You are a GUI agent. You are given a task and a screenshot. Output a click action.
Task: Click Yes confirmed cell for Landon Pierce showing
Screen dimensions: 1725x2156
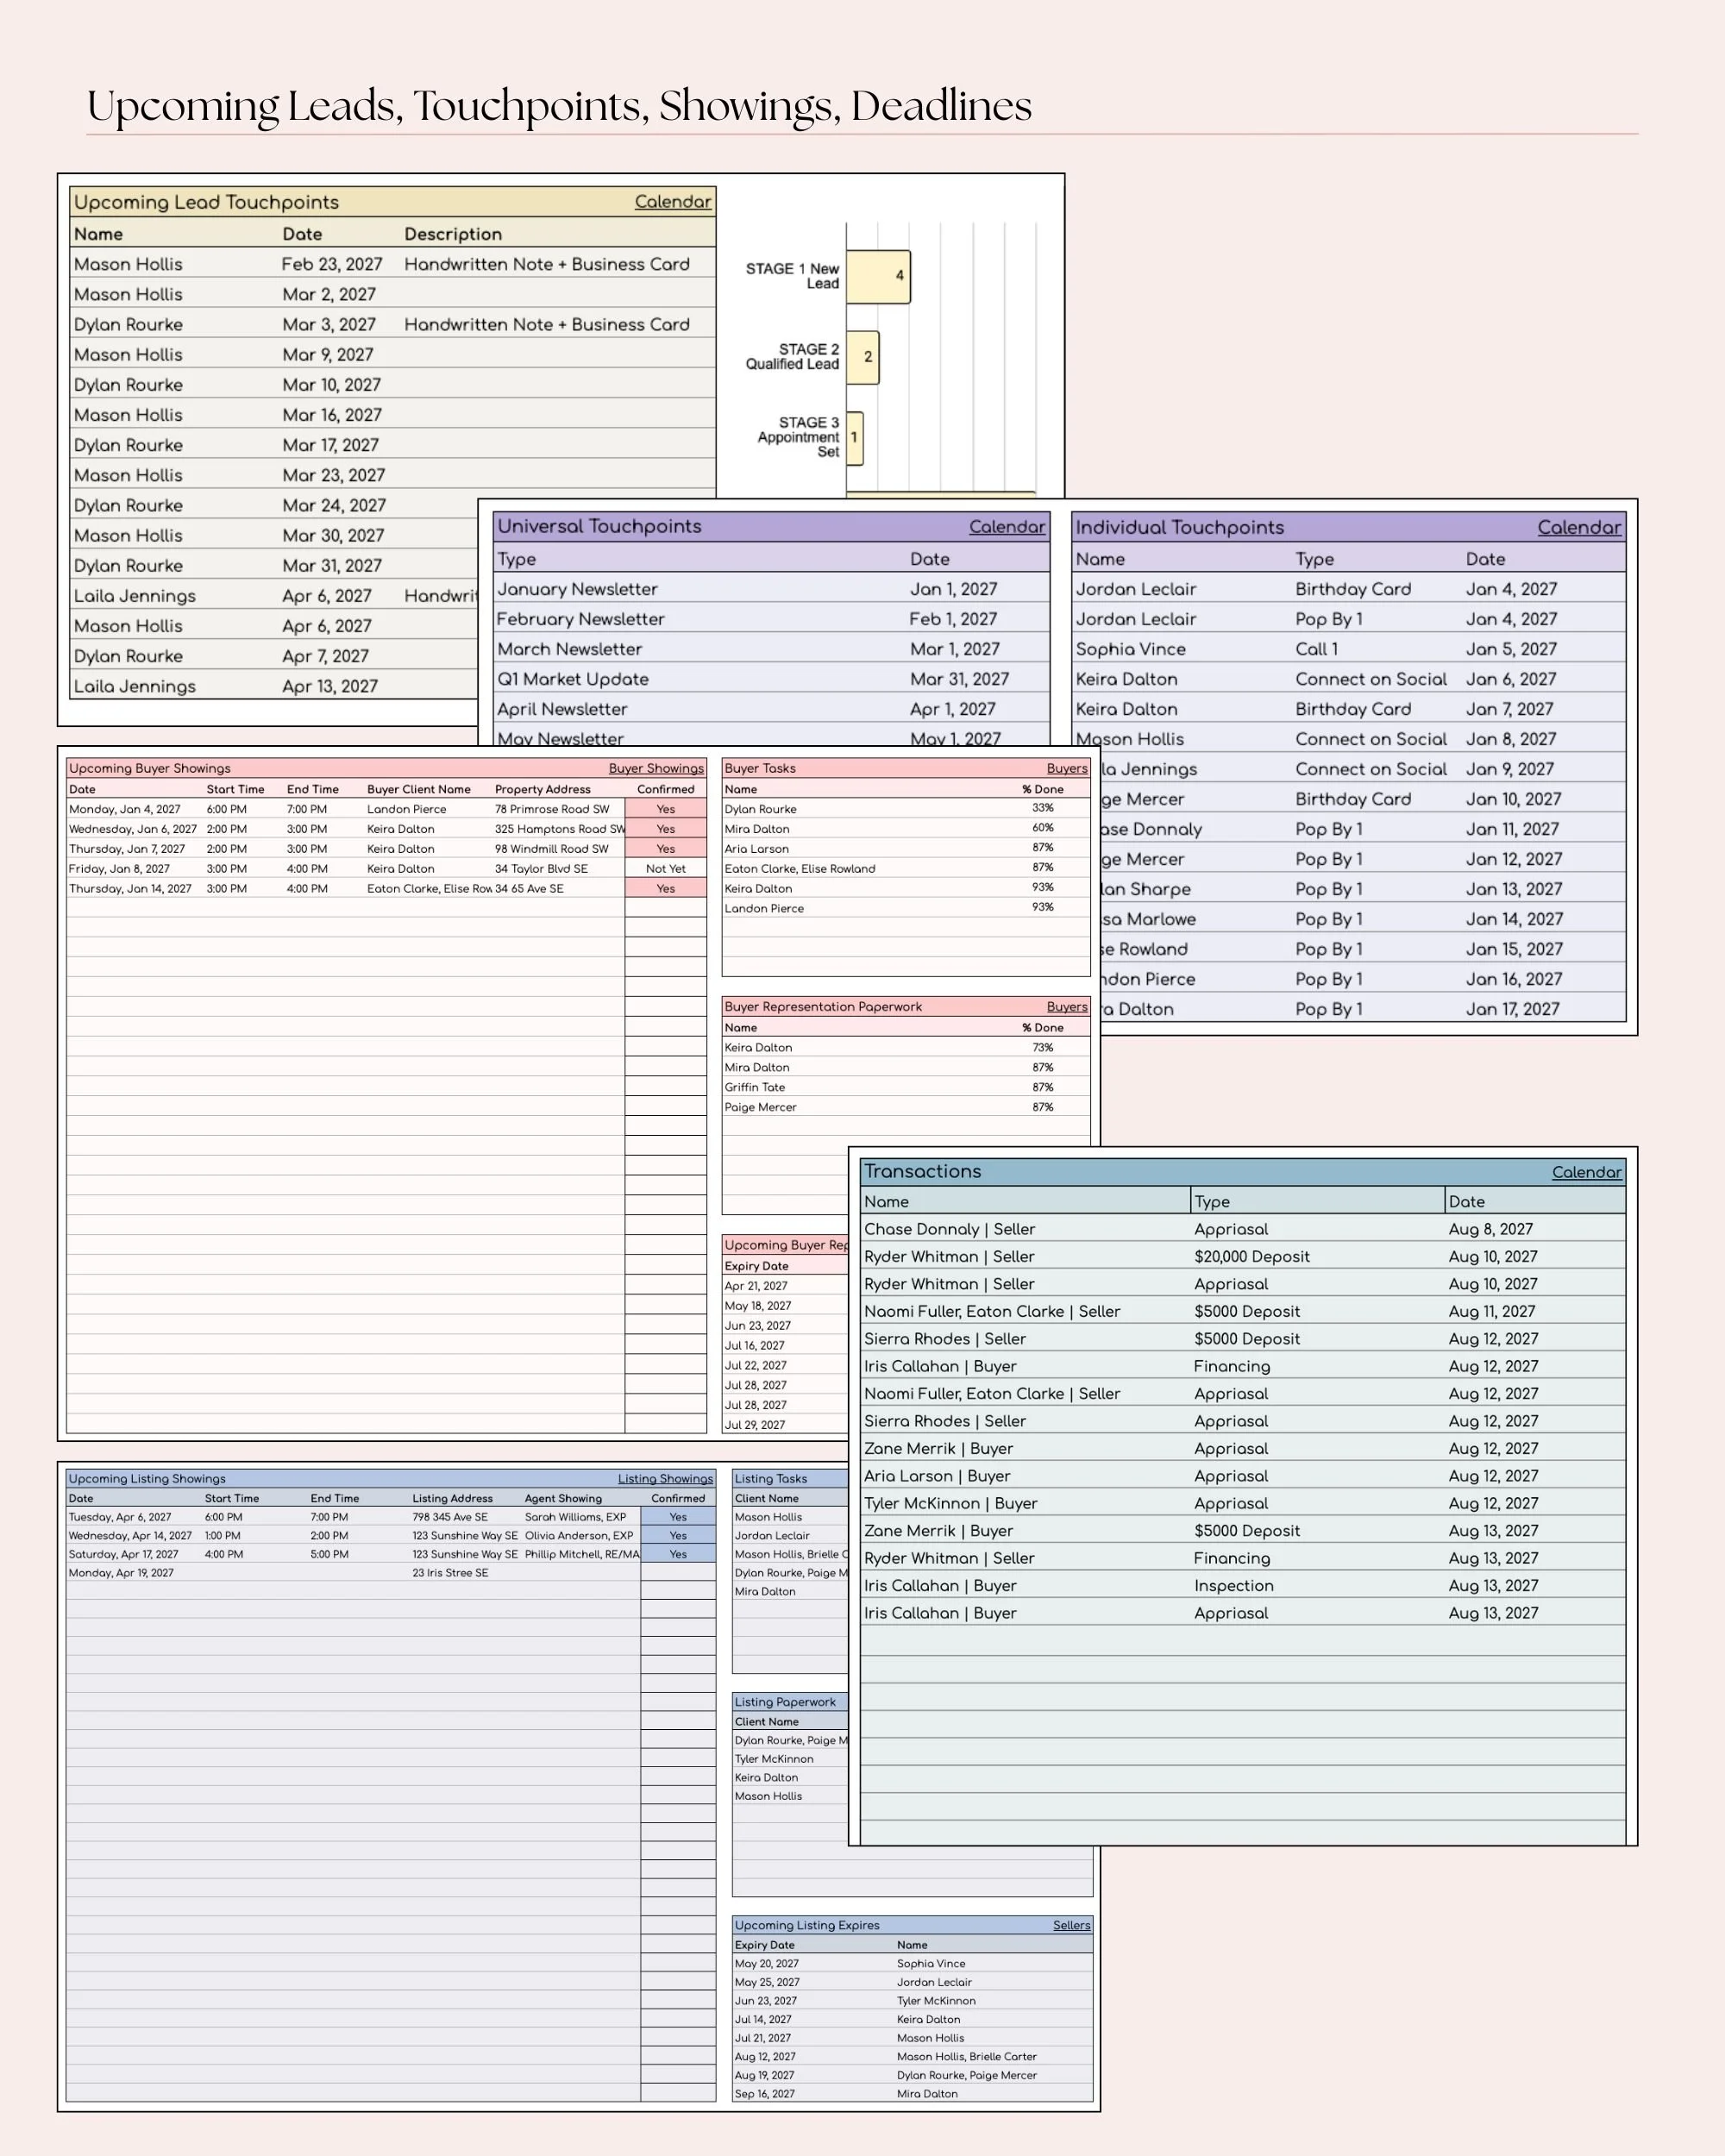(665, 809)
